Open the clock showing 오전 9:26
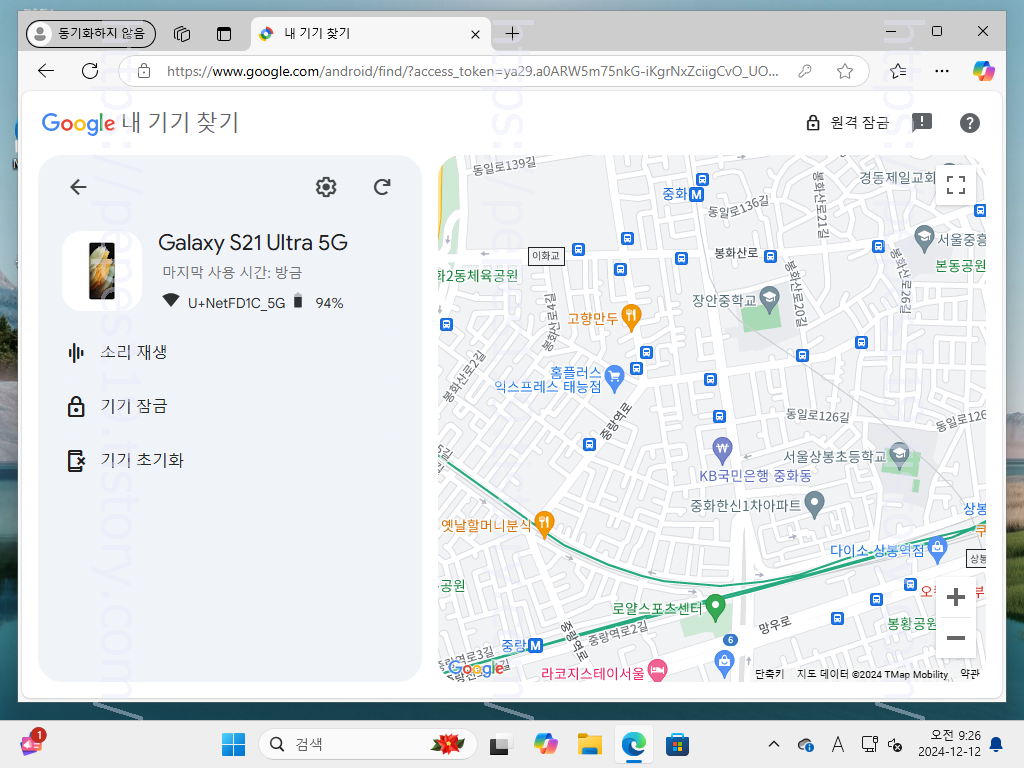The width and height of the screenshot is (1024, 768). click(x=949, y=744)
